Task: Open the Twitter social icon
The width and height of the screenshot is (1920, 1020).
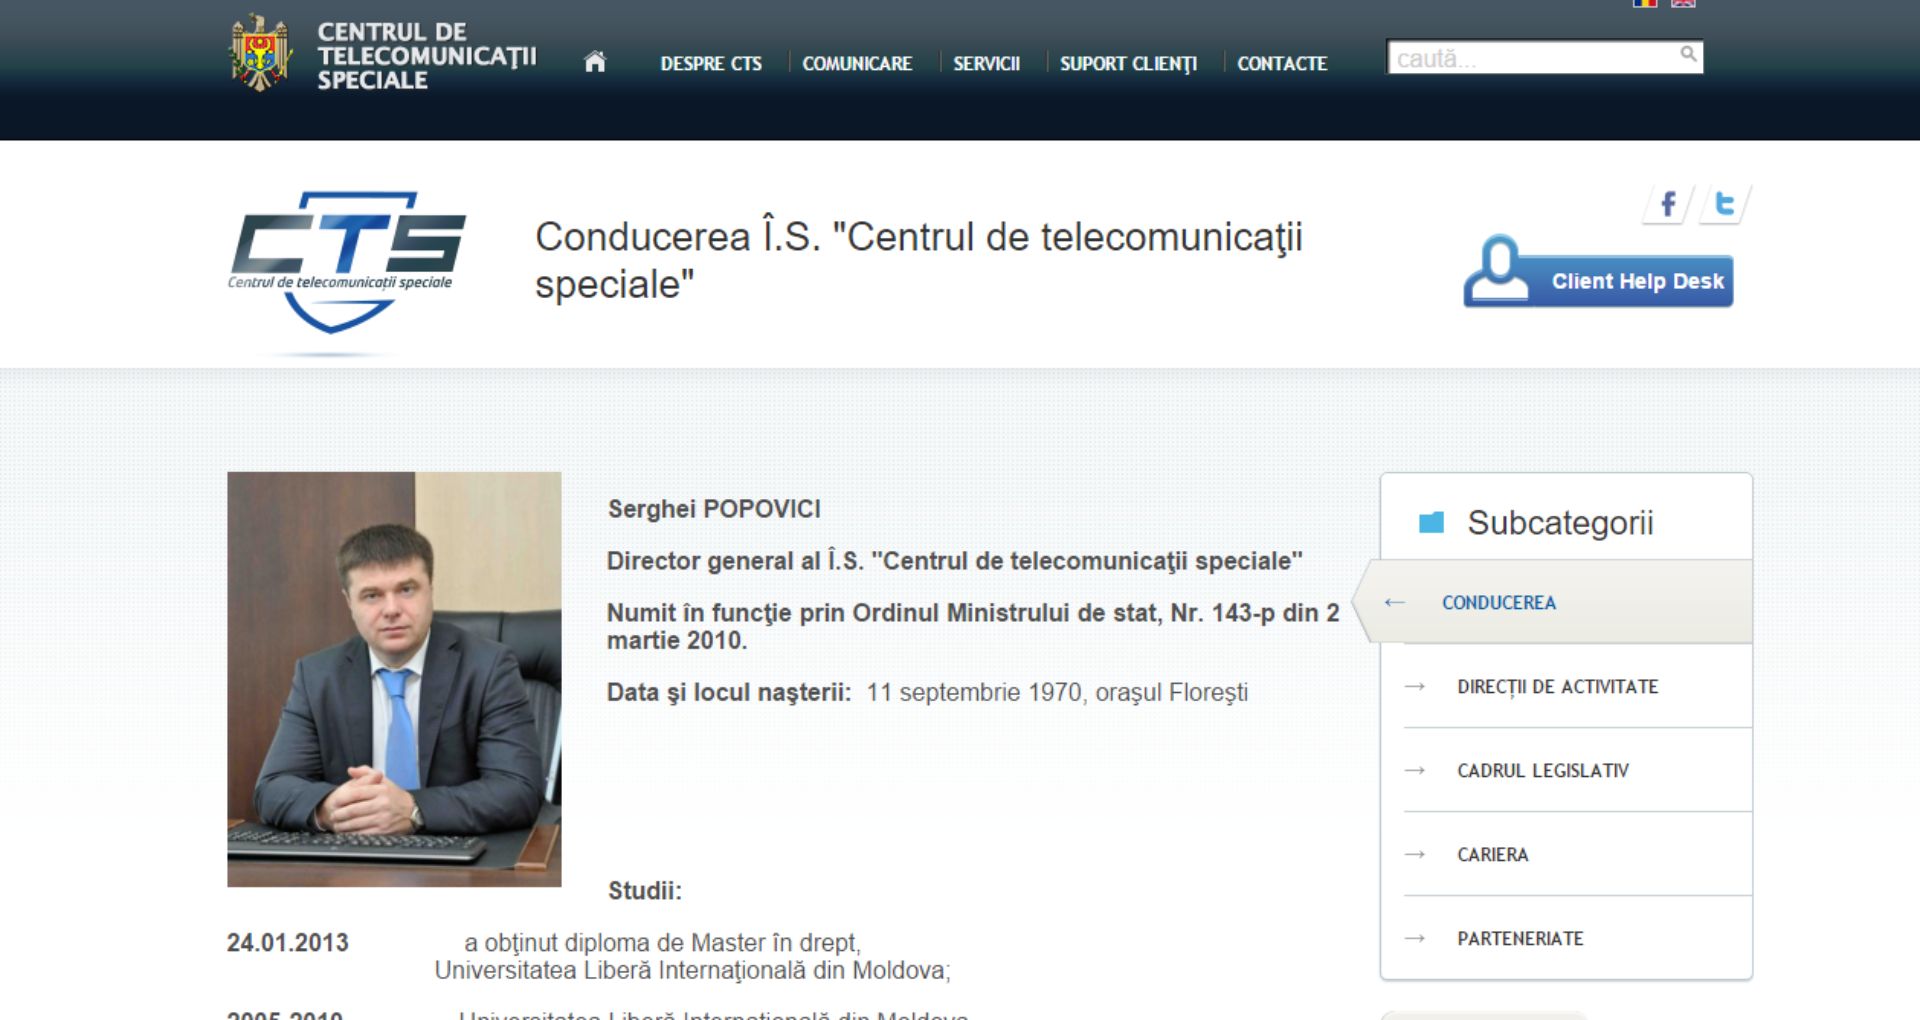Action: click(1724, 205)
